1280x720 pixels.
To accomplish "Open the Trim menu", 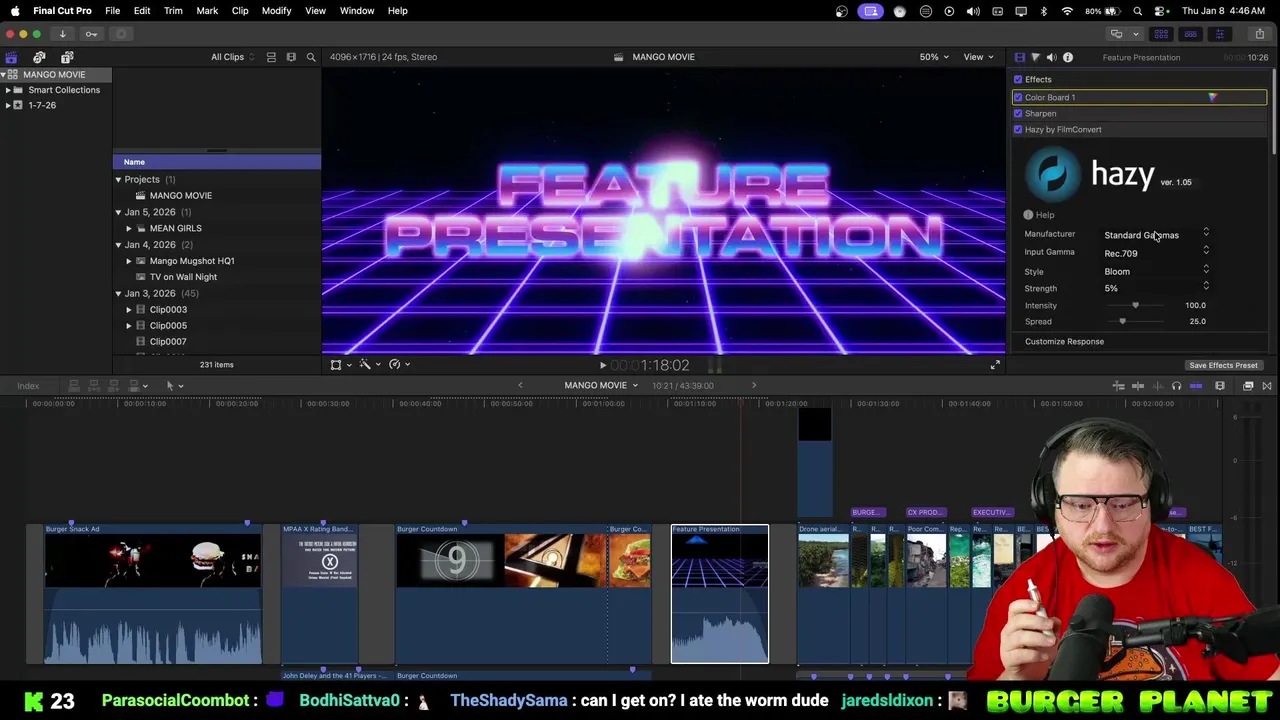I will [x=173, y=11].
